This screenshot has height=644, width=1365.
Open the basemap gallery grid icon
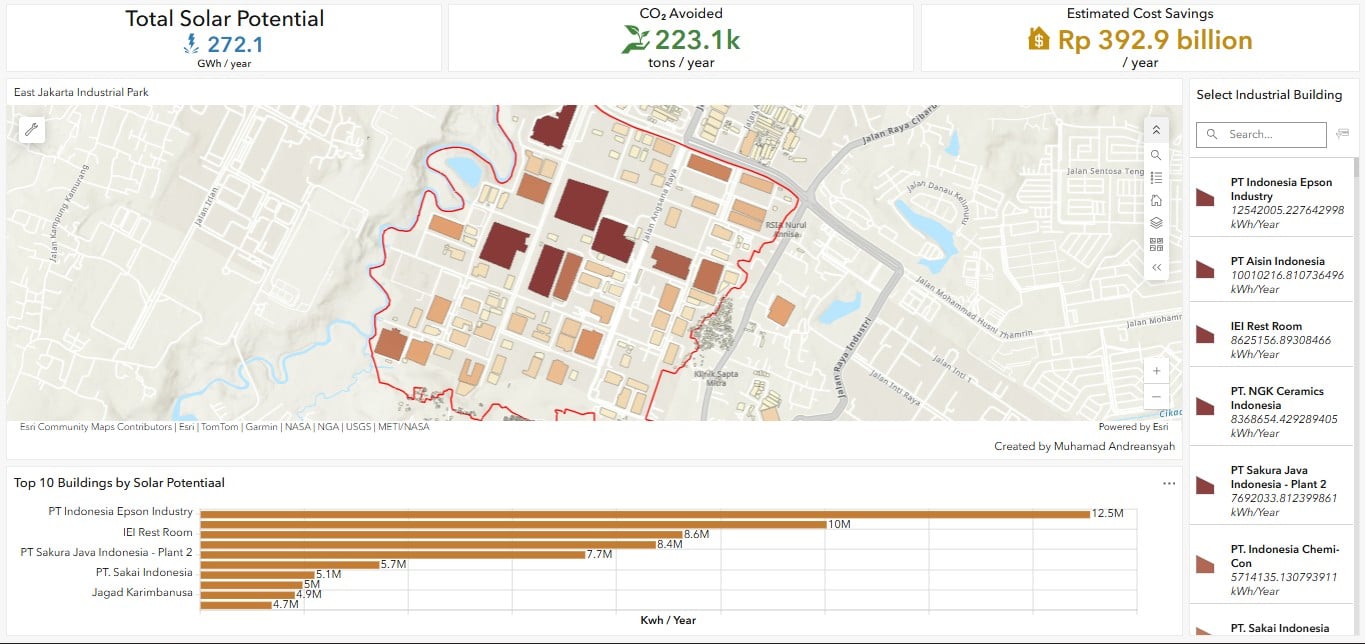tap(1156, 244)
